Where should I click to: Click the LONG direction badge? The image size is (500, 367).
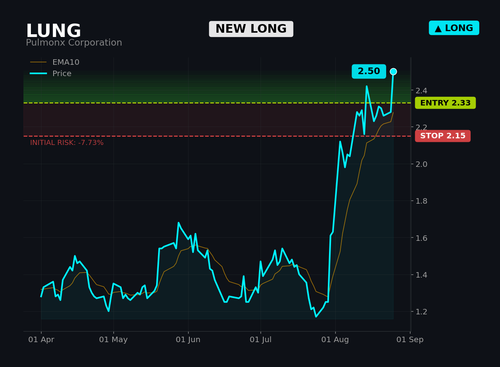454,28
